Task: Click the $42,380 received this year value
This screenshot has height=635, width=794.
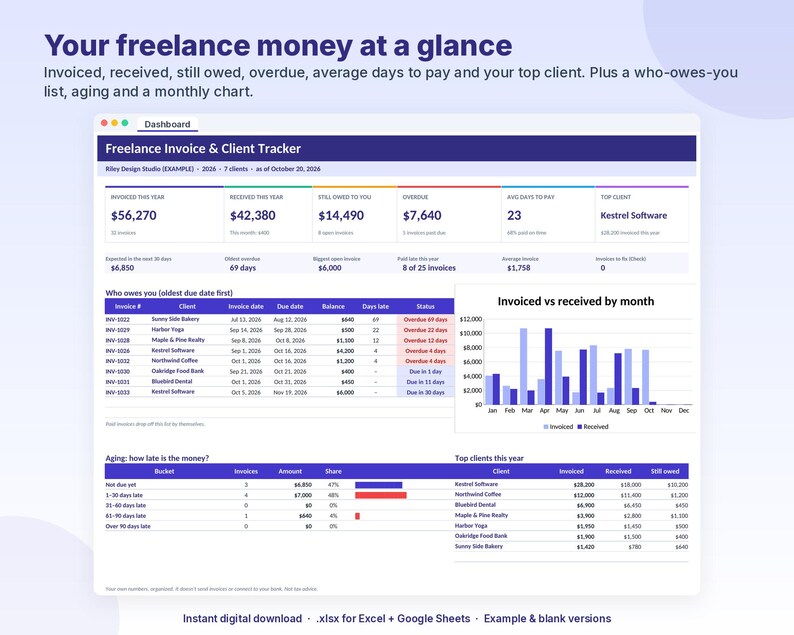Action: click(253, 216)
